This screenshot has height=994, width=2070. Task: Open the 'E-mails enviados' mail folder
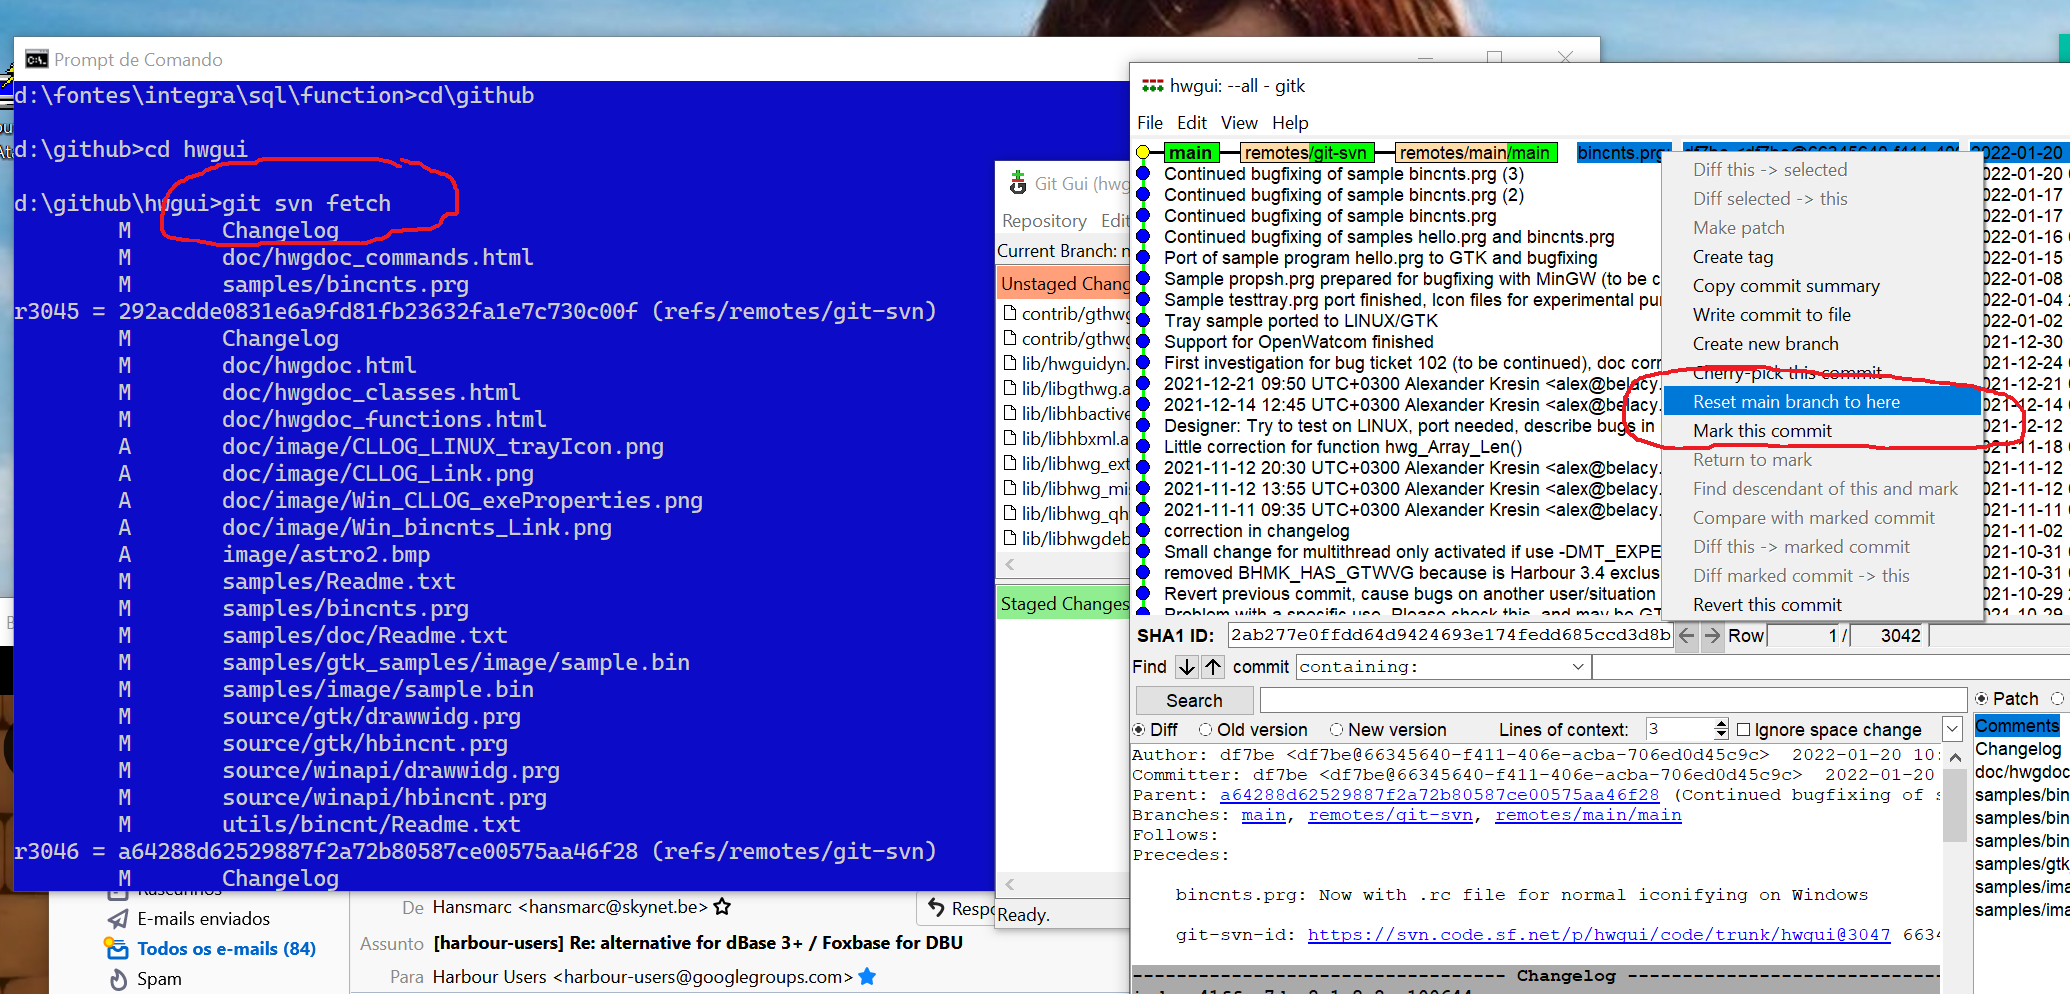[204, 918]
